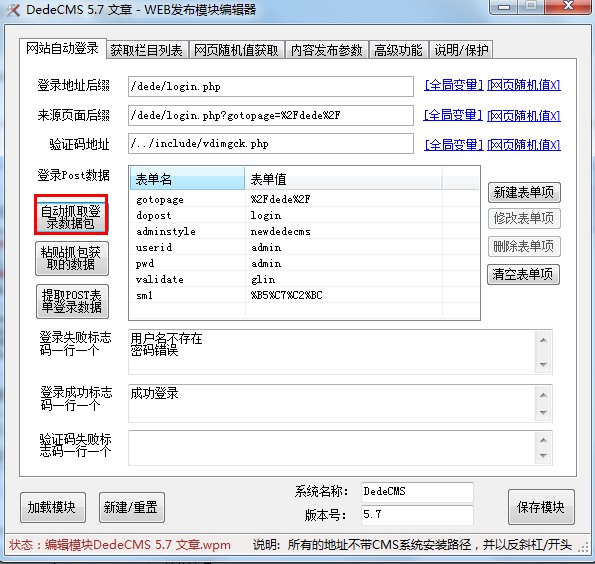Click 全局变量 link beside 登录地址后缀
The width and height of the screenshot is (595, 564).
click(453, 85)
